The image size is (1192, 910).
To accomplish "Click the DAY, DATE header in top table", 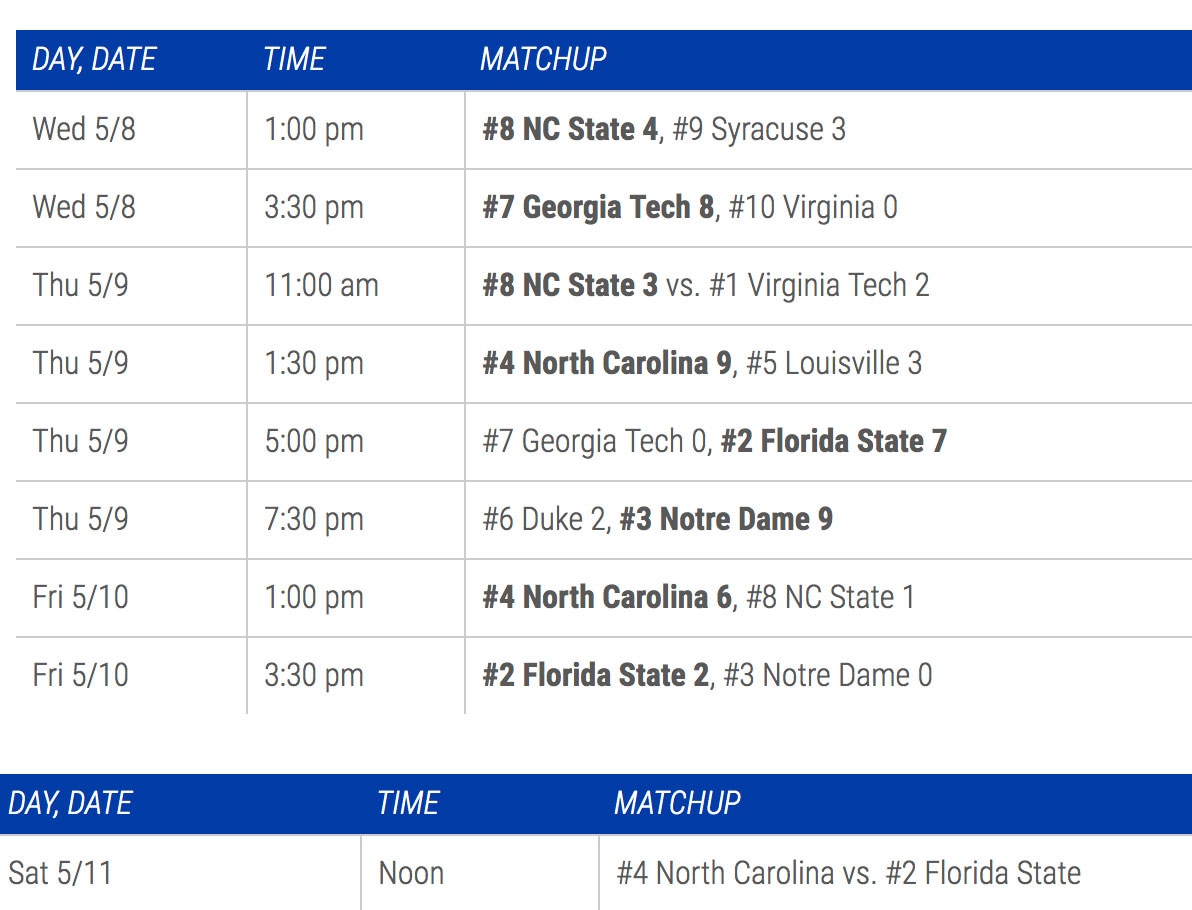I will tap(94, 60).
